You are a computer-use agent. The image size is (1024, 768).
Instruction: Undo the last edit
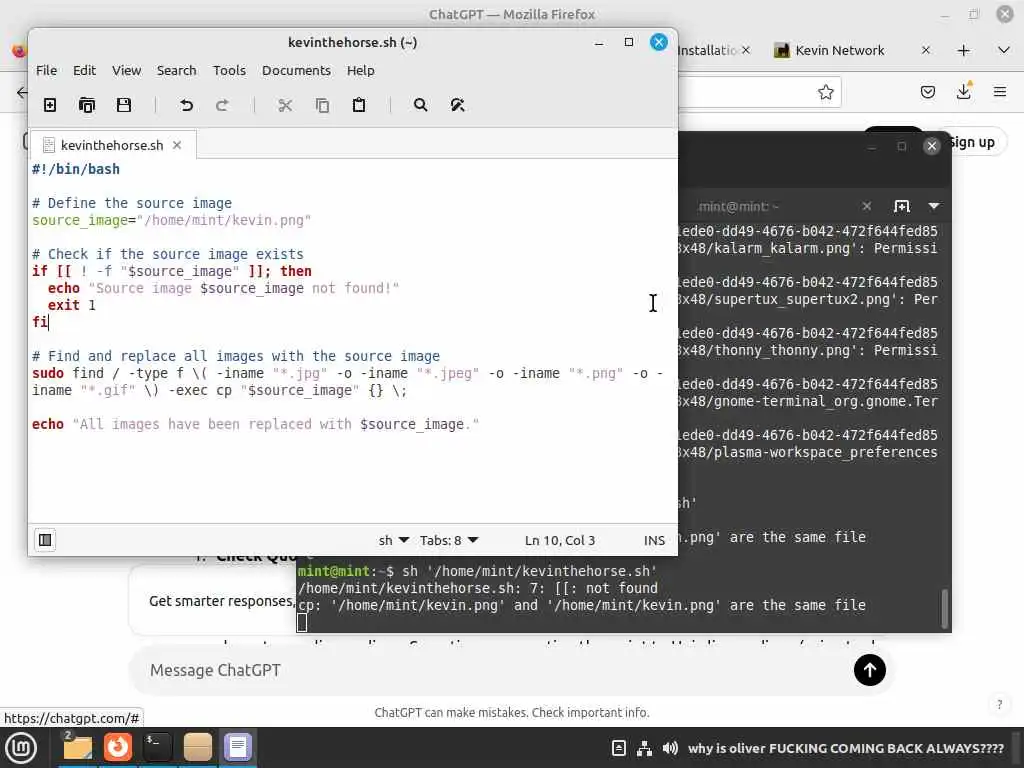coord(186,105)
